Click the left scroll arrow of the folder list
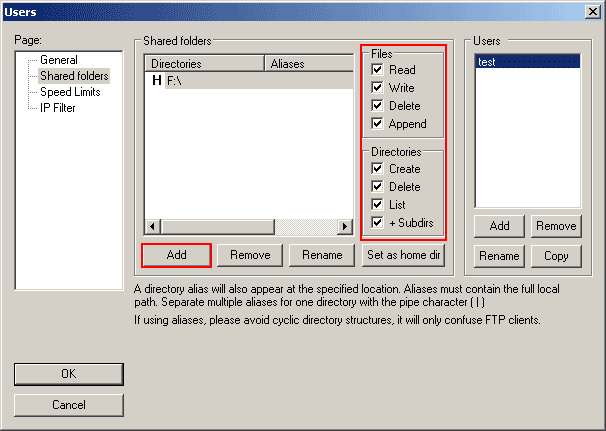 [x=153, y=227]
